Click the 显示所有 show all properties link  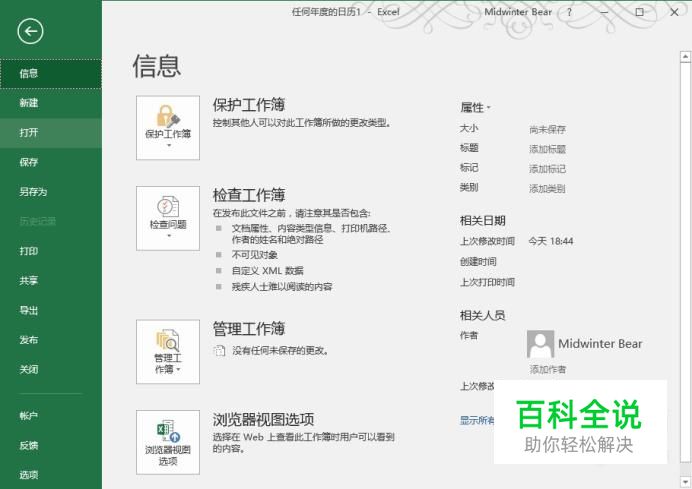pyautogui.click(x=477, y=420)
